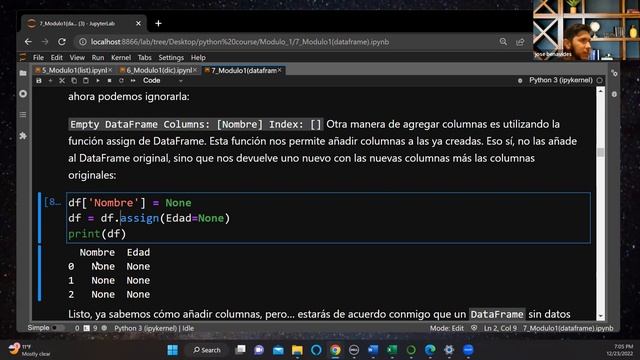Save the notebook with the toolbar icon

(39, 81)
